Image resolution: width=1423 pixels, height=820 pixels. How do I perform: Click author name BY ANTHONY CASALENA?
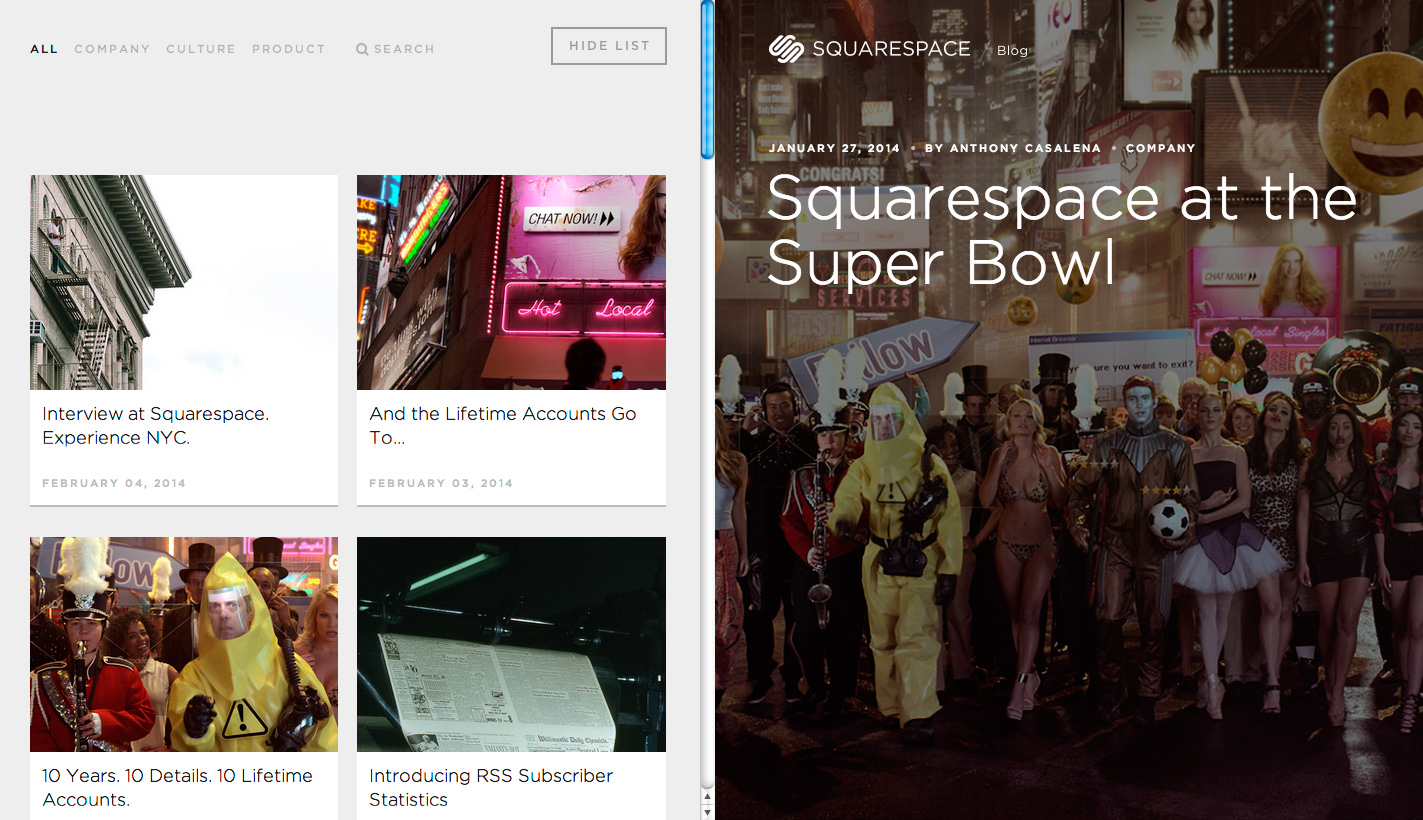point(1013,148)
